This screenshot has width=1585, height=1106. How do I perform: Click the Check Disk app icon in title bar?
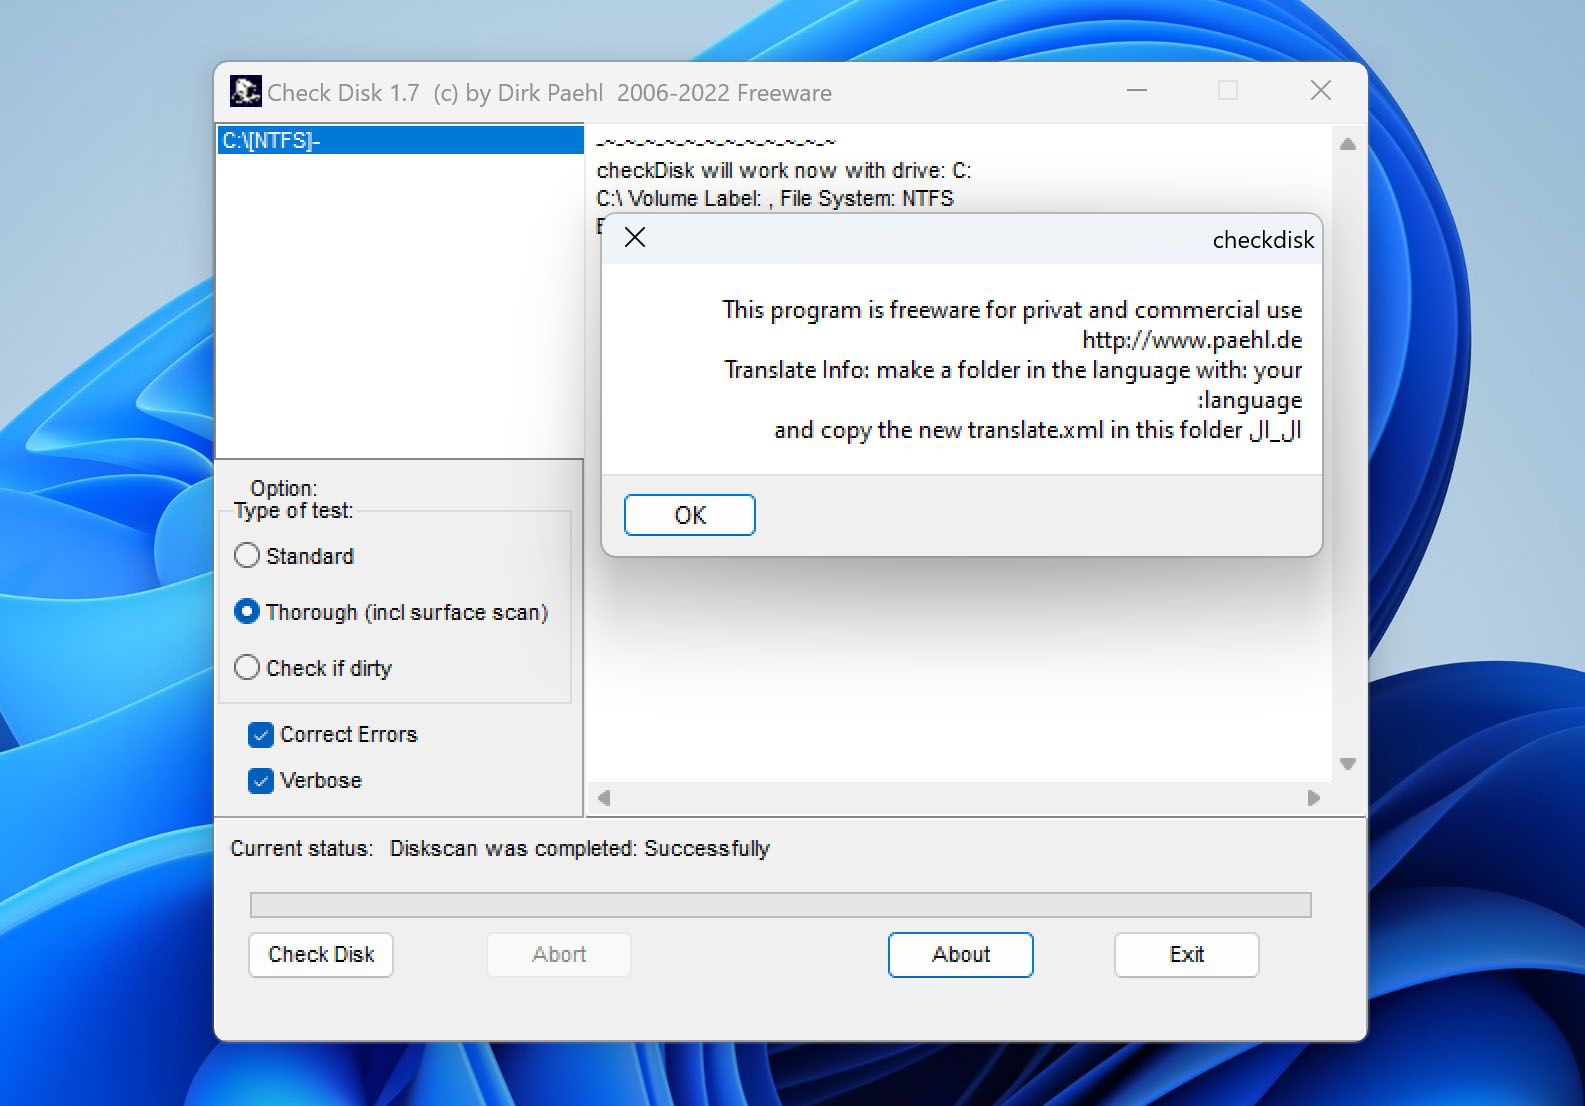point(245,92)
